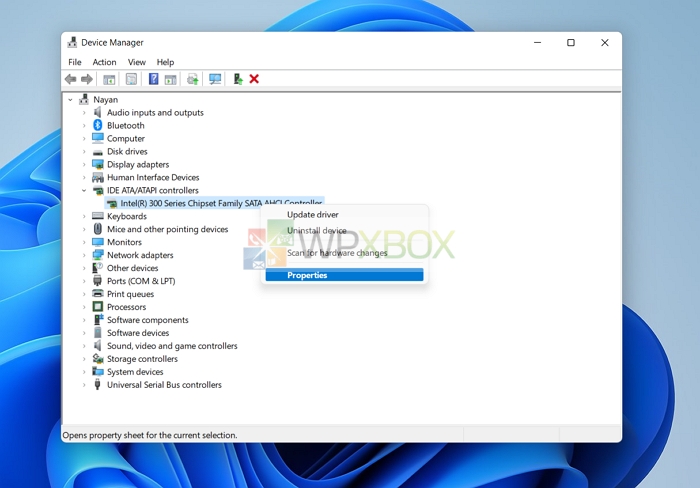700x488 pixels.
Task: Select the Nayan computer name label
Action: 105,100
